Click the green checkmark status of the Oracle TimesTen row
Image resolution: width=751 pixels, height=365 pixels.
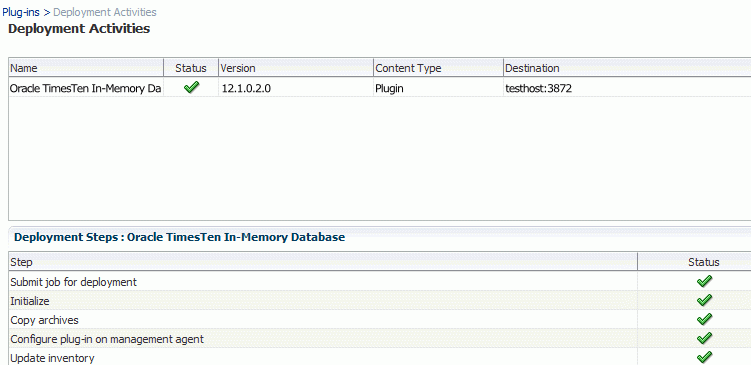[x=191, y=88]
